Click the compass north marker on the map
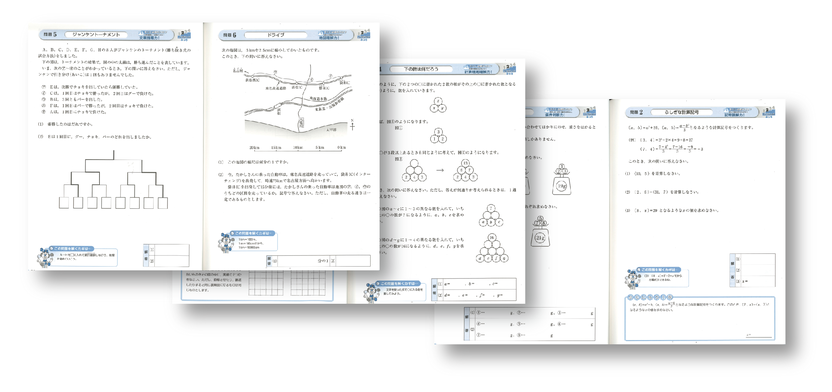The image size is (832, 392). pos(352,126)
